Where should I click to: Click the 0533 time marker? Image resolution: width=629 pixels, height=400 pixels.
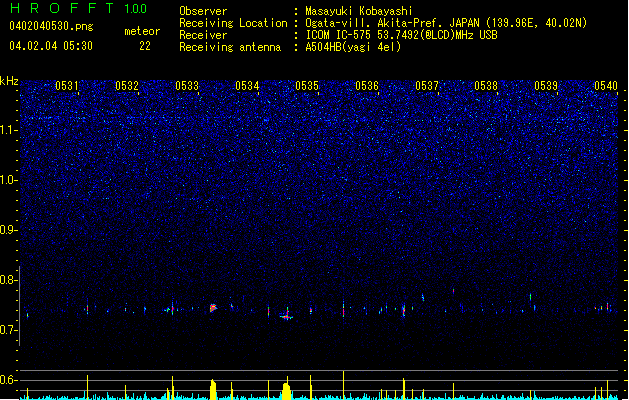[187, 86]
